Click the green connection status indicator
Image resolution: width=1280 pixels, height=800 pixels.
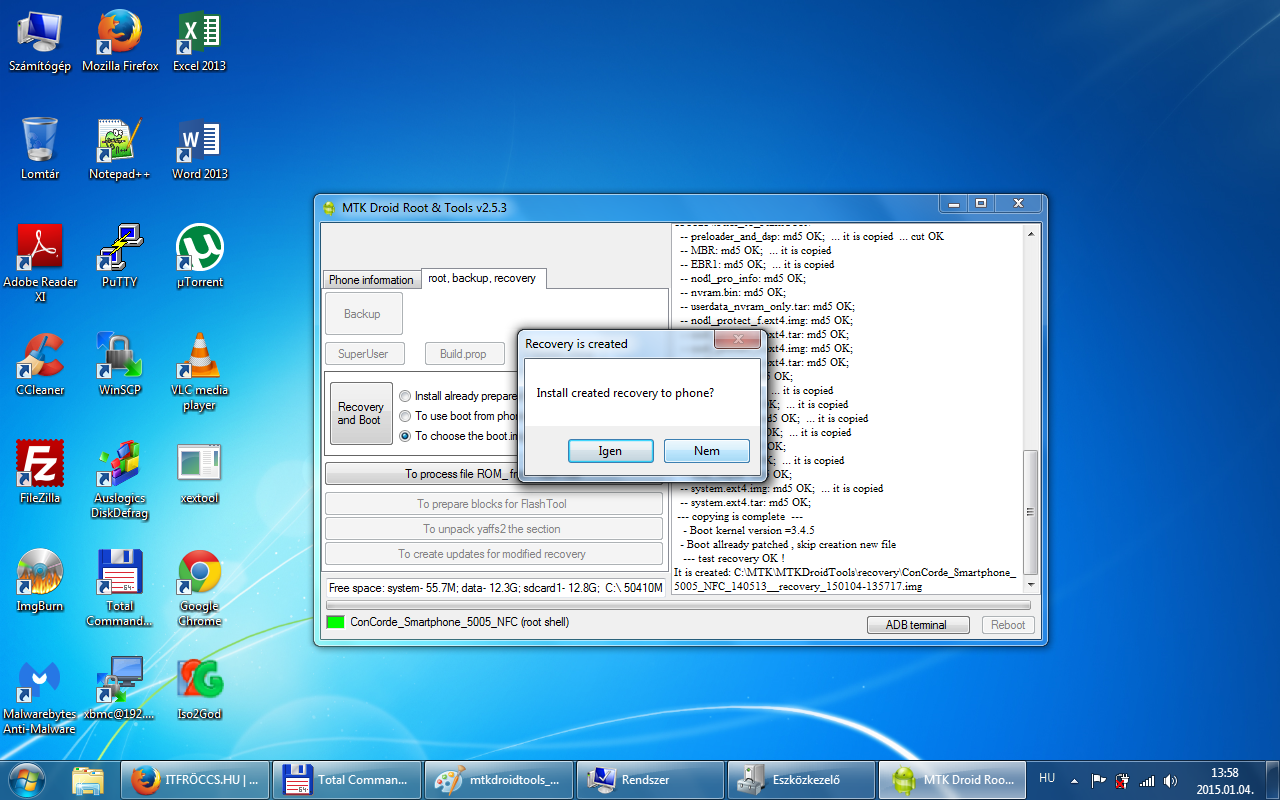pyautogui.click(x=335, y=623)
